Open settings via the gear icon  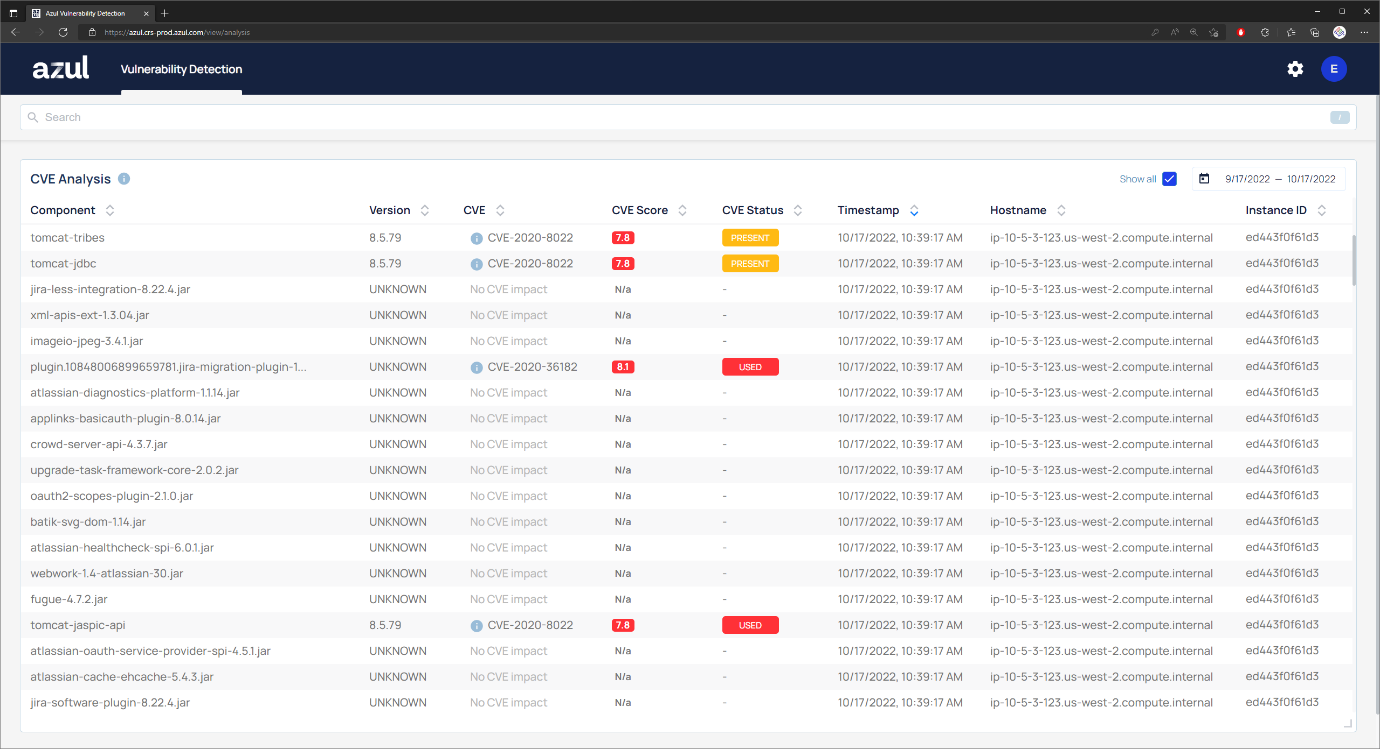tap(1295, 69)
